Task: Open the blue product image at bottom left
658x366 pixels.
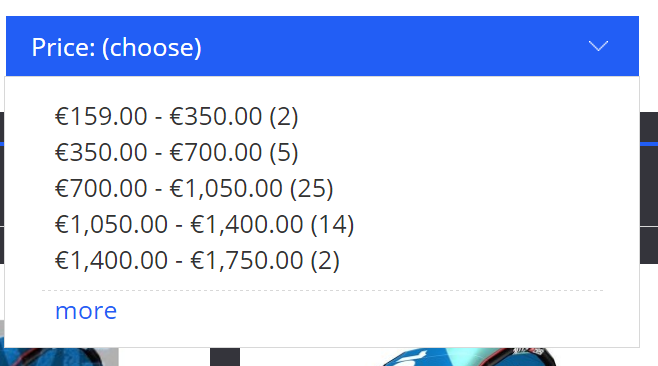Action: (x=59, y=357)
